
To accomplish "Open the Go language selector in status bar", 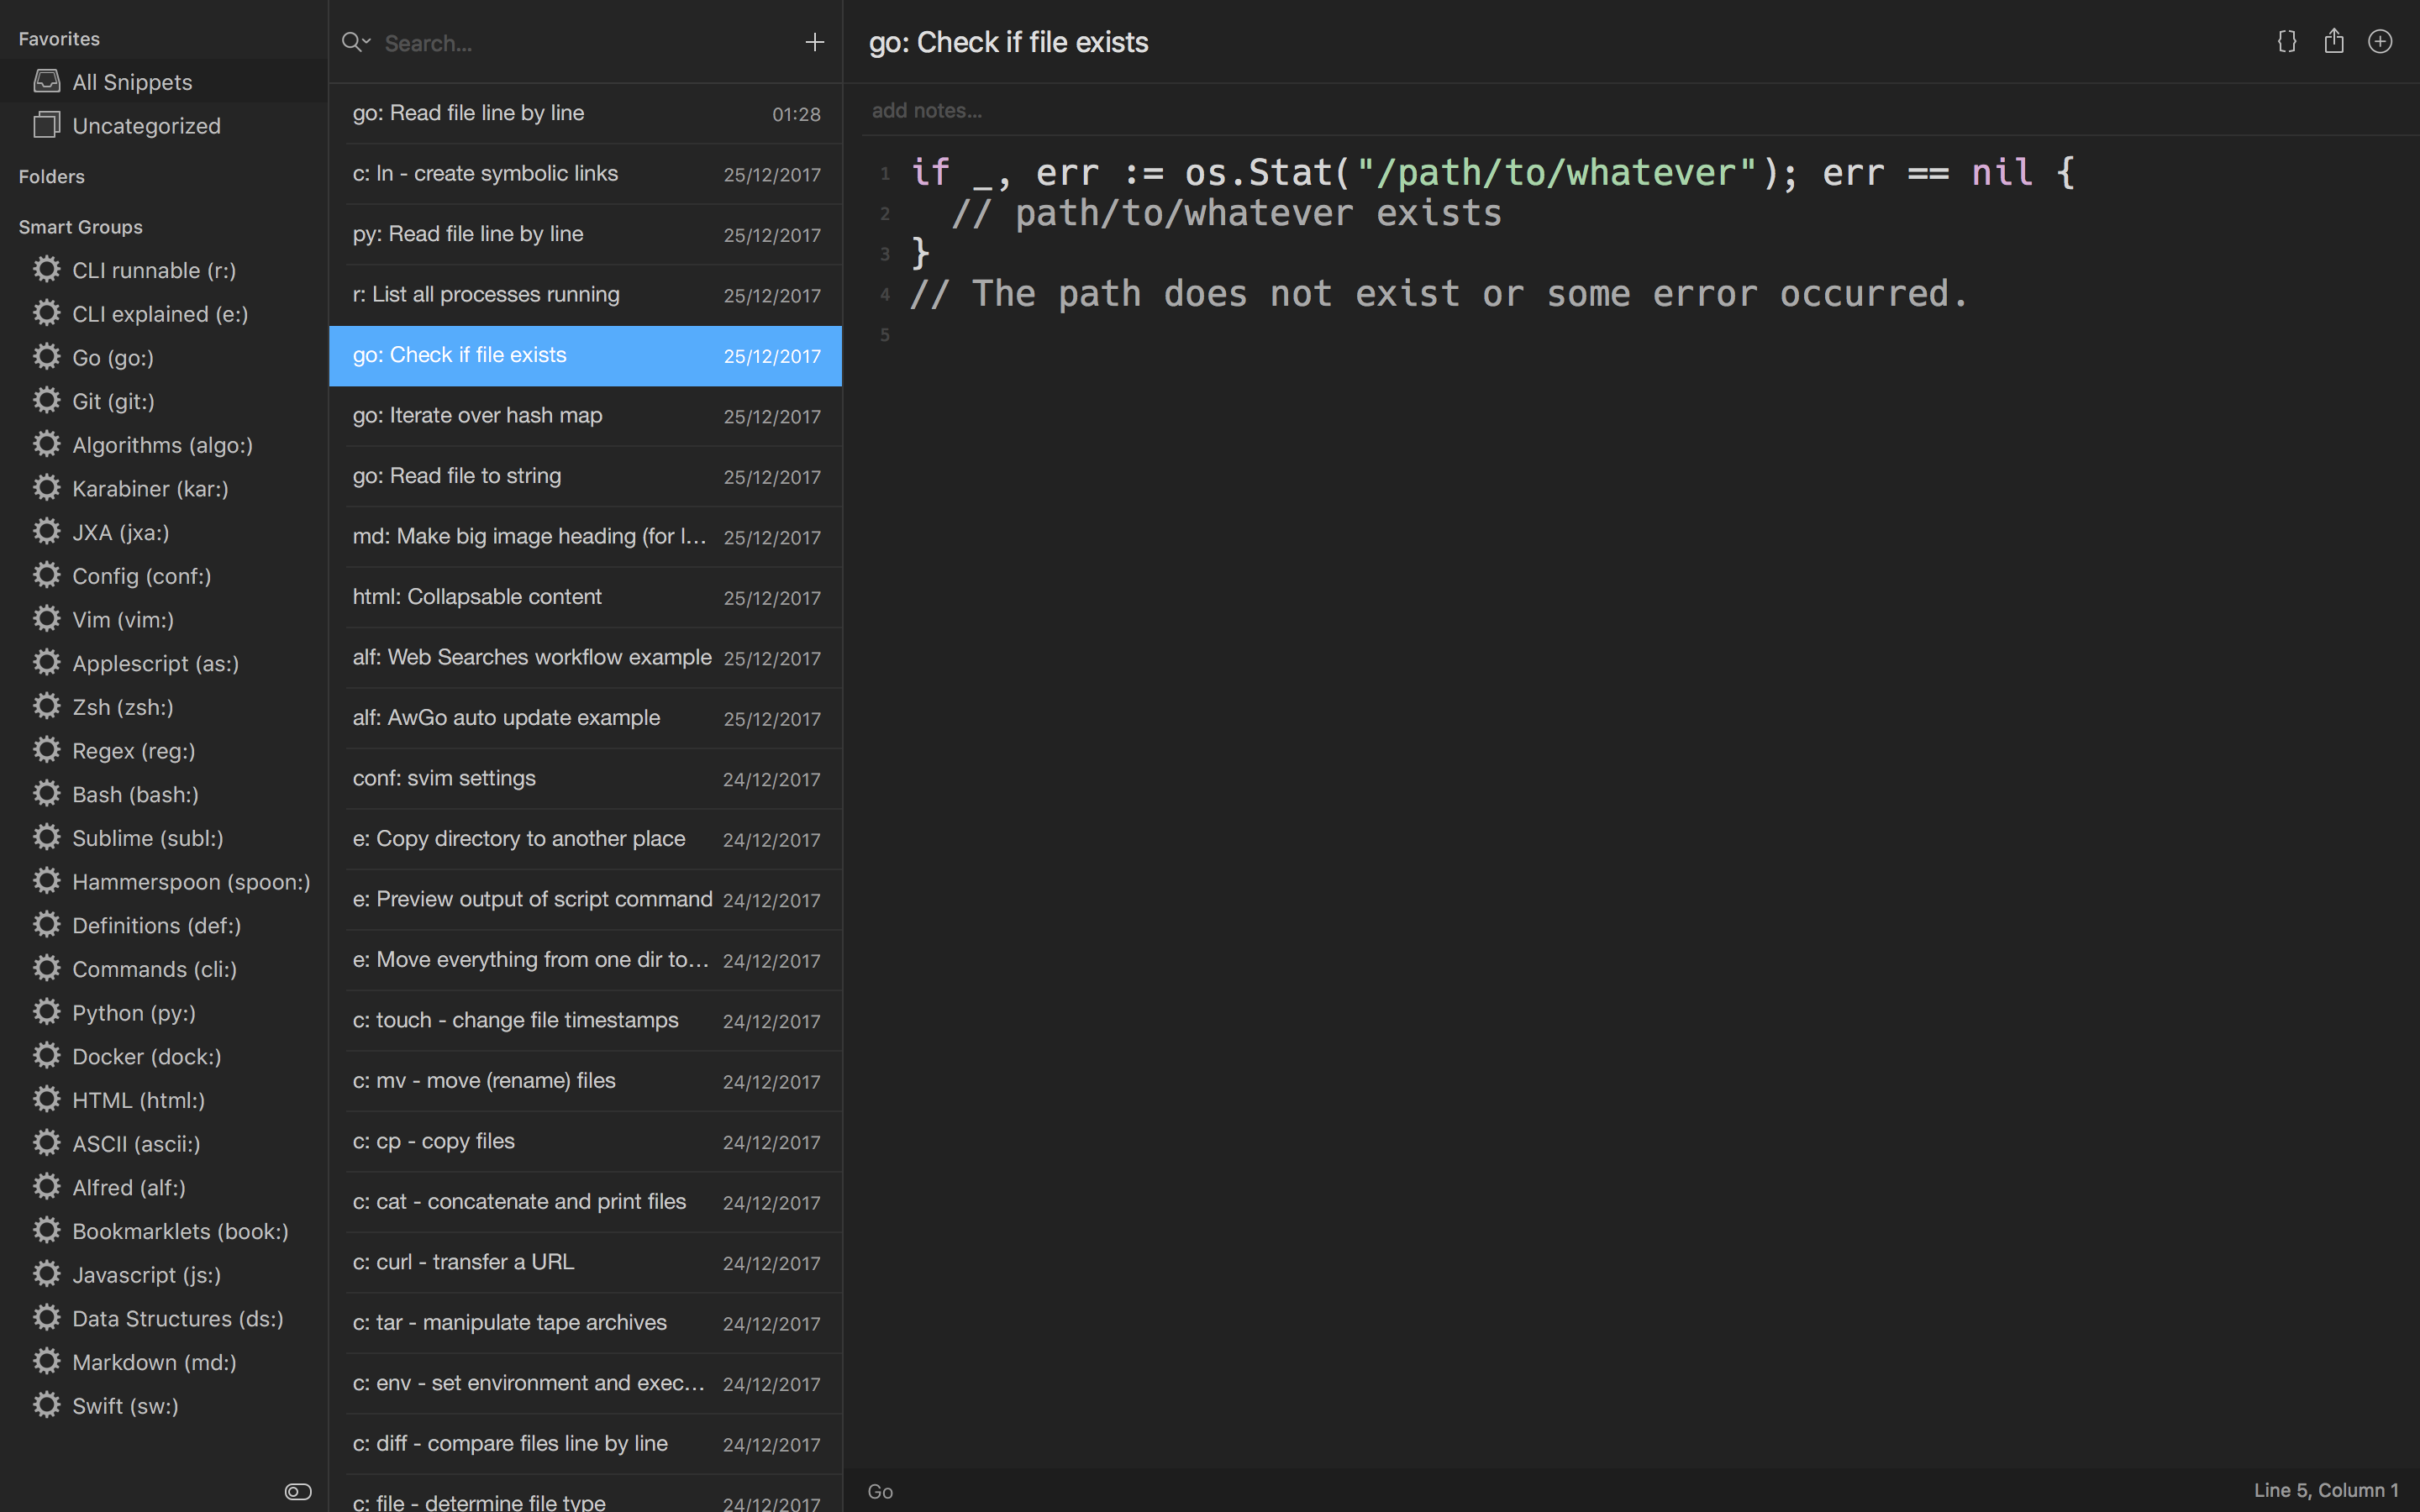I will coord(880,1491).
